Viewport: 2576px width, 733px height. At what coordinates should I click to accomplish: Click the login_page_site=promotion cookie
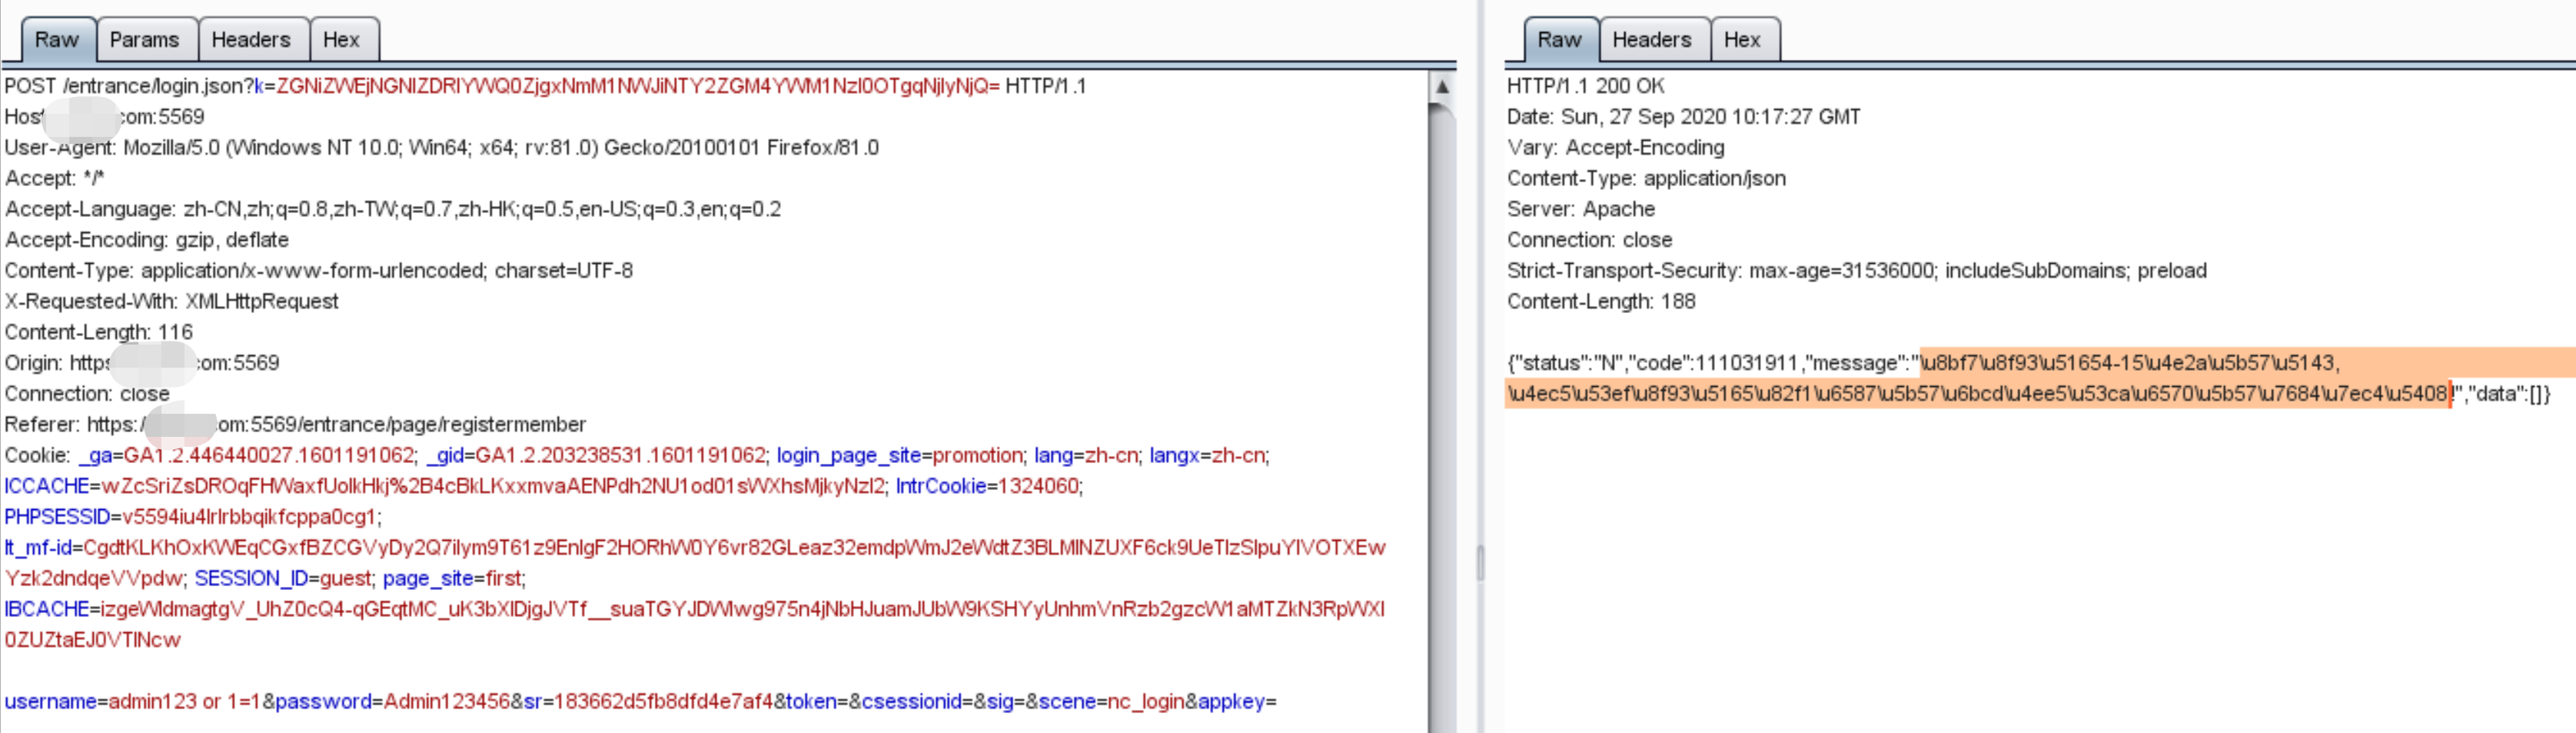[900, 456]
